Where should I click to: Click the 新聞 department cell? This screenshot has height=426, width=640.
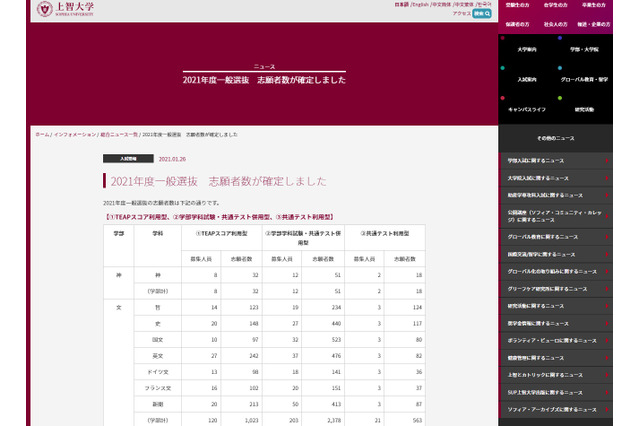coord(158,404)
